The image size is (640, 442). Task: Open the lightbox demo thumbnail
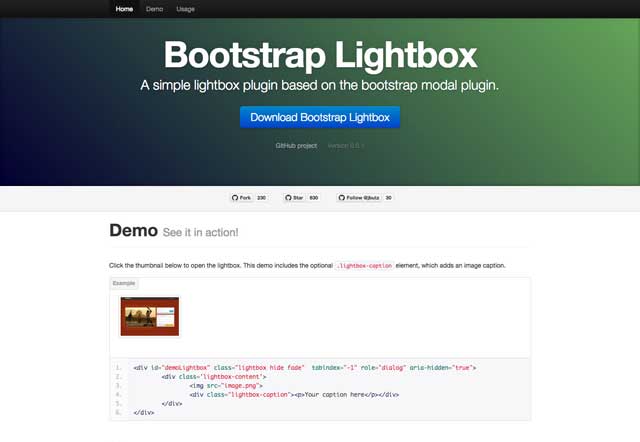pos(149,316)
